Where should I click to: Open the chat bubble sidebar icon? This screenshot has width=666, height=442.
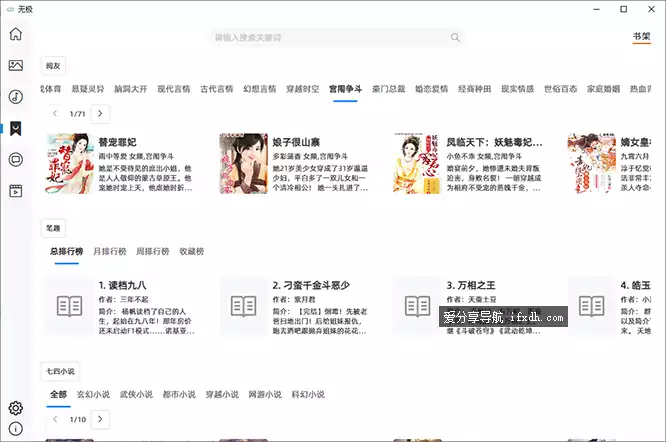16,160
